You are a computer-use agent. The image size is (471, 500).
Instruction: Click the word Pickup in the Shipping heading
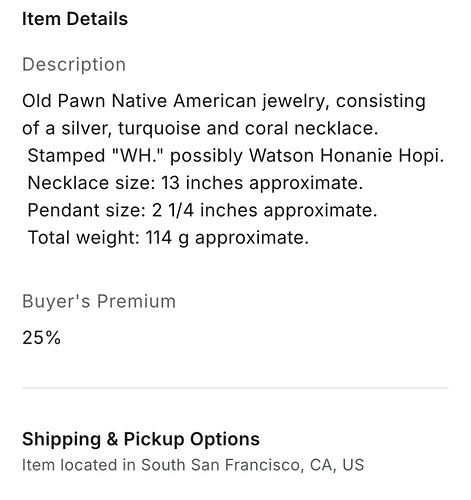[154, 439]
